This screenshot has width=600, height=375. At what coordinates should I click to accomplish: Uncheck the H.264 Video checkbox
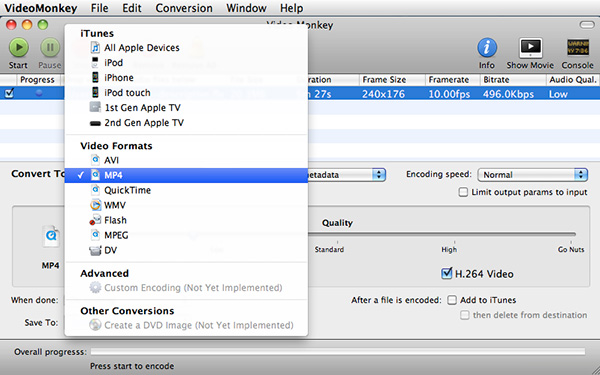click(446, 274)
